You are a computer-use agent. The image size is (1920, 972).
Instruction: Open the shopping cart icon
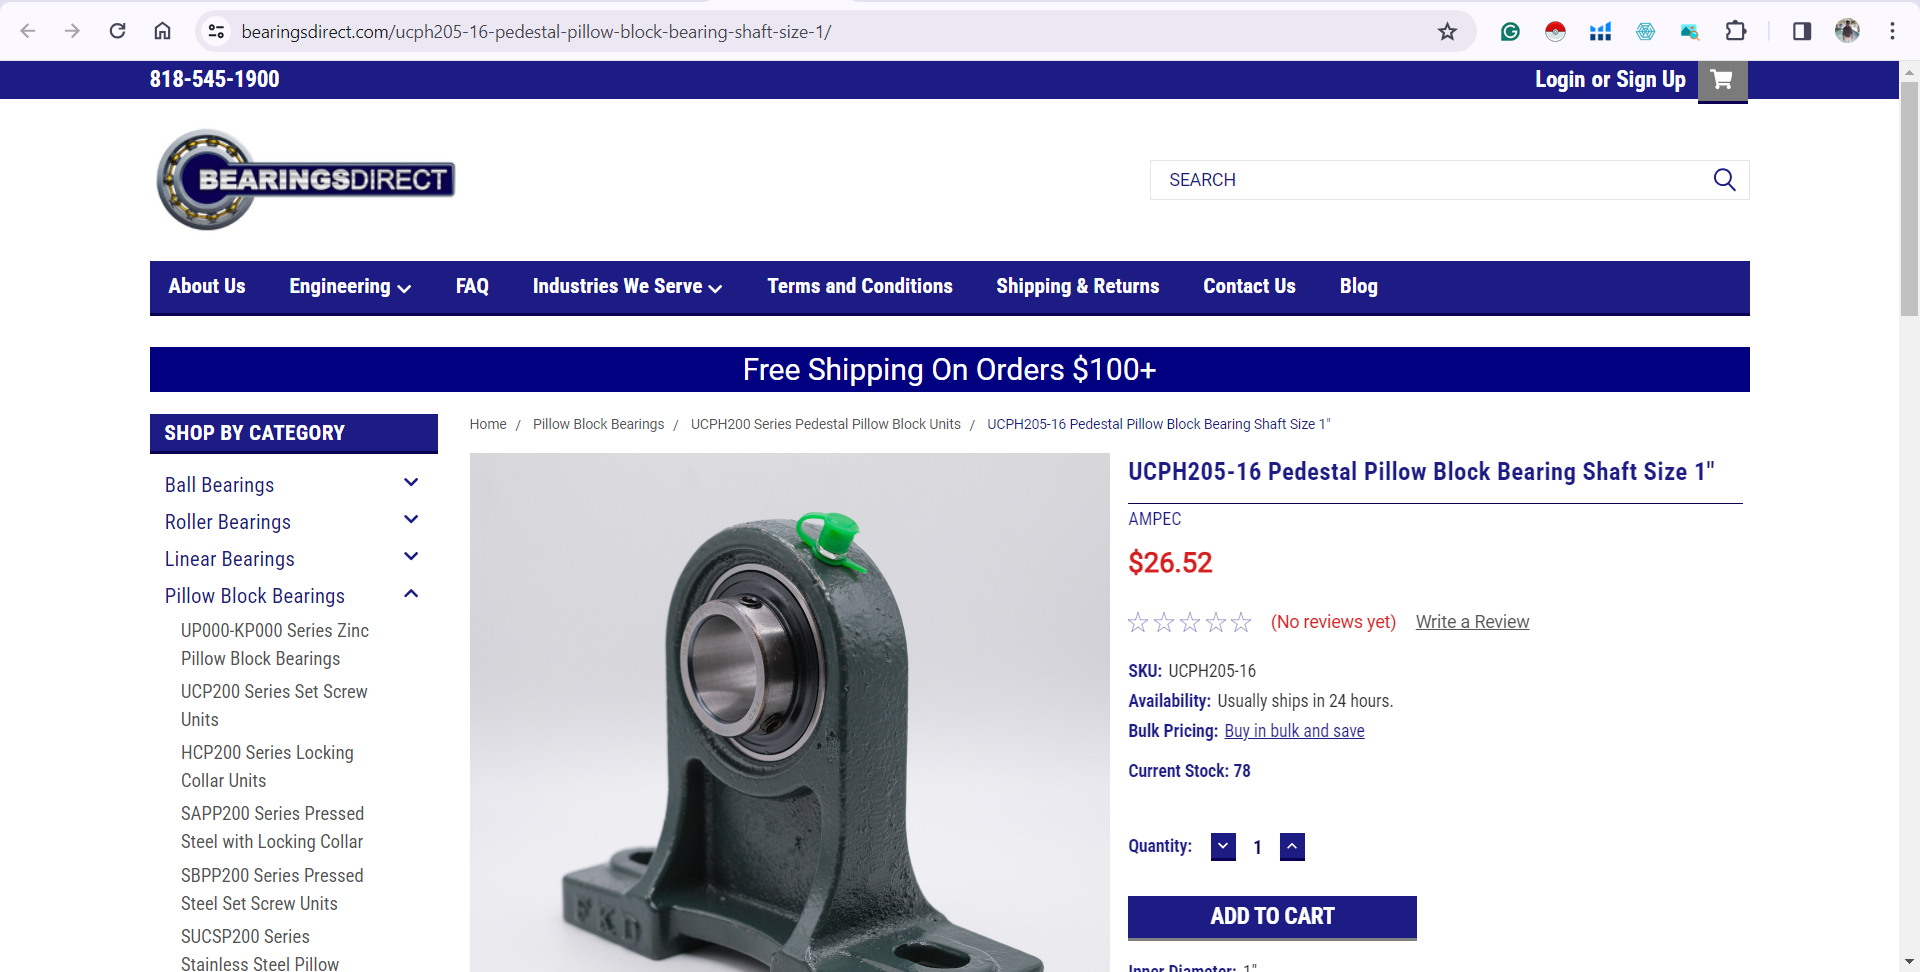[1722, 80]
